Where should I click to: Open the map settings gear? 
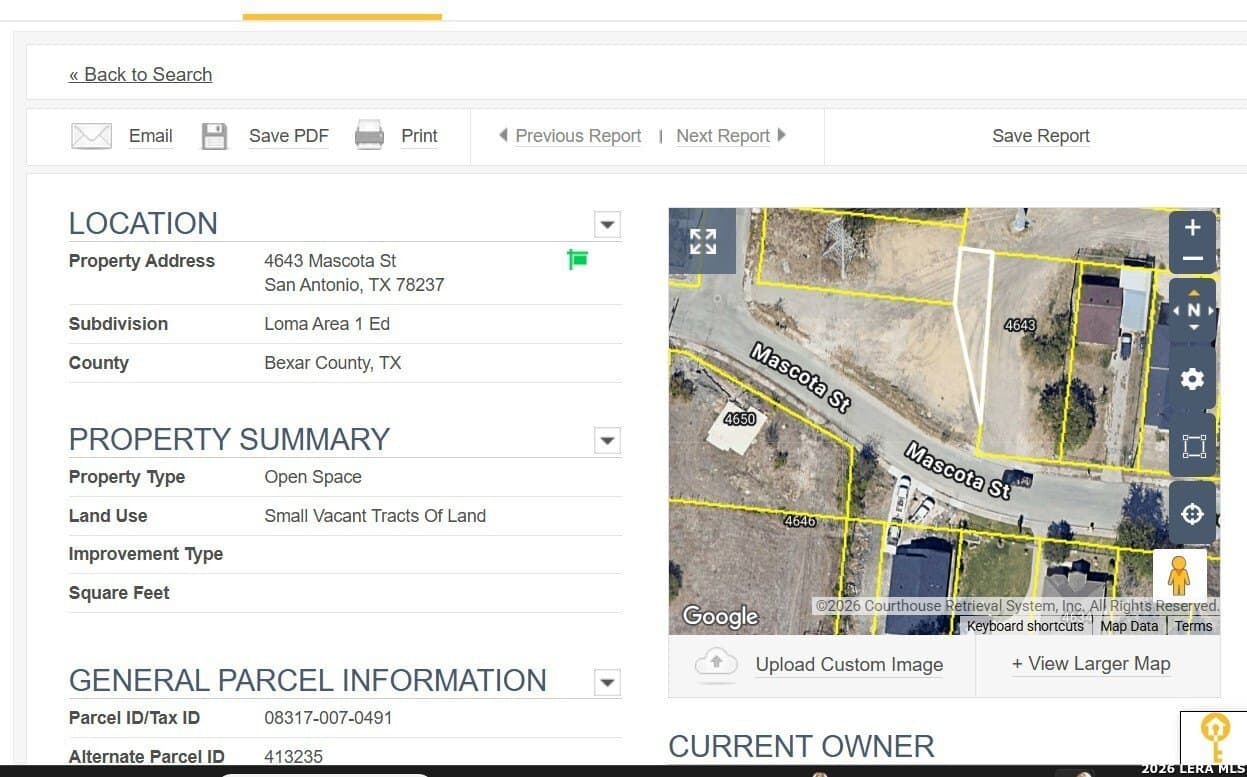[1192, 378]
